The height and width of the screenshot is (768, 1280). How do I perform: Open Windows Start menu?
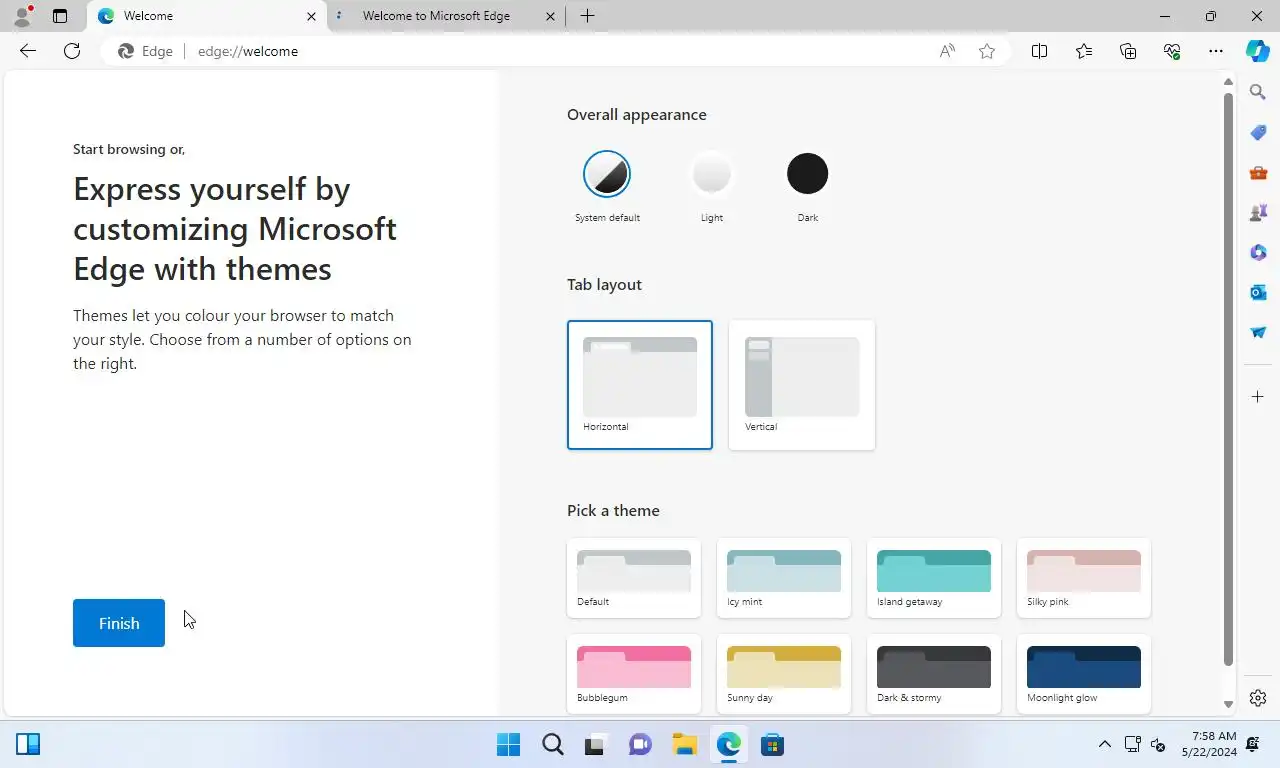pos(508,744)
